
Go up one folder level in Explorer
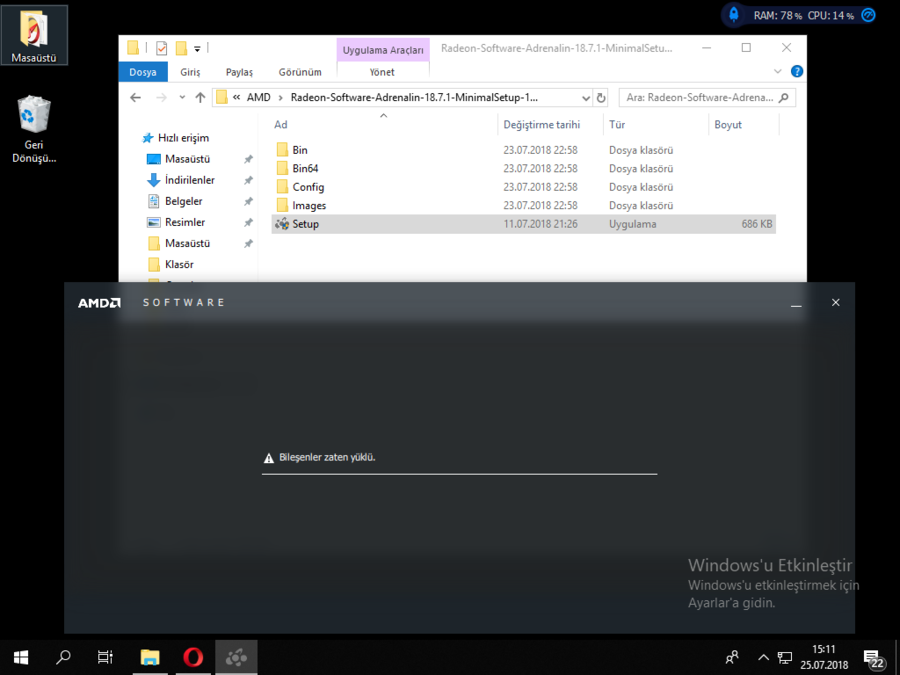[200, 98]
